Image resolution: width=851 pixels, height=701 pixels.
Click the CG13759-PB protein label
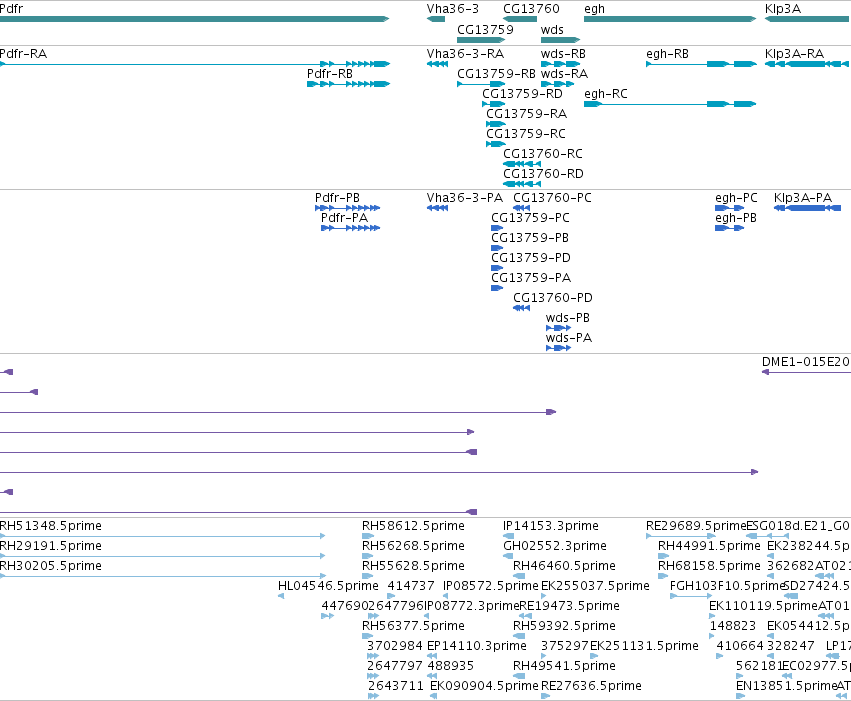click(x=530, y=238)
